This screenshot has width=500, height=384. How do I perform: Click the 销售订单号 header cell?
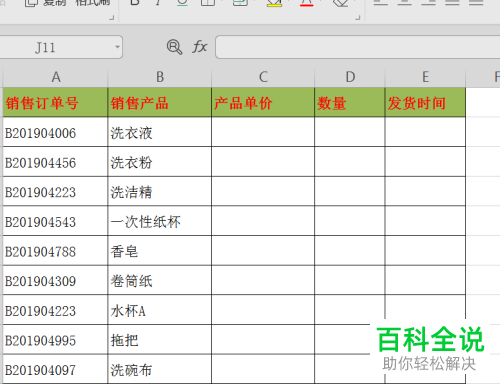[55, 102]
